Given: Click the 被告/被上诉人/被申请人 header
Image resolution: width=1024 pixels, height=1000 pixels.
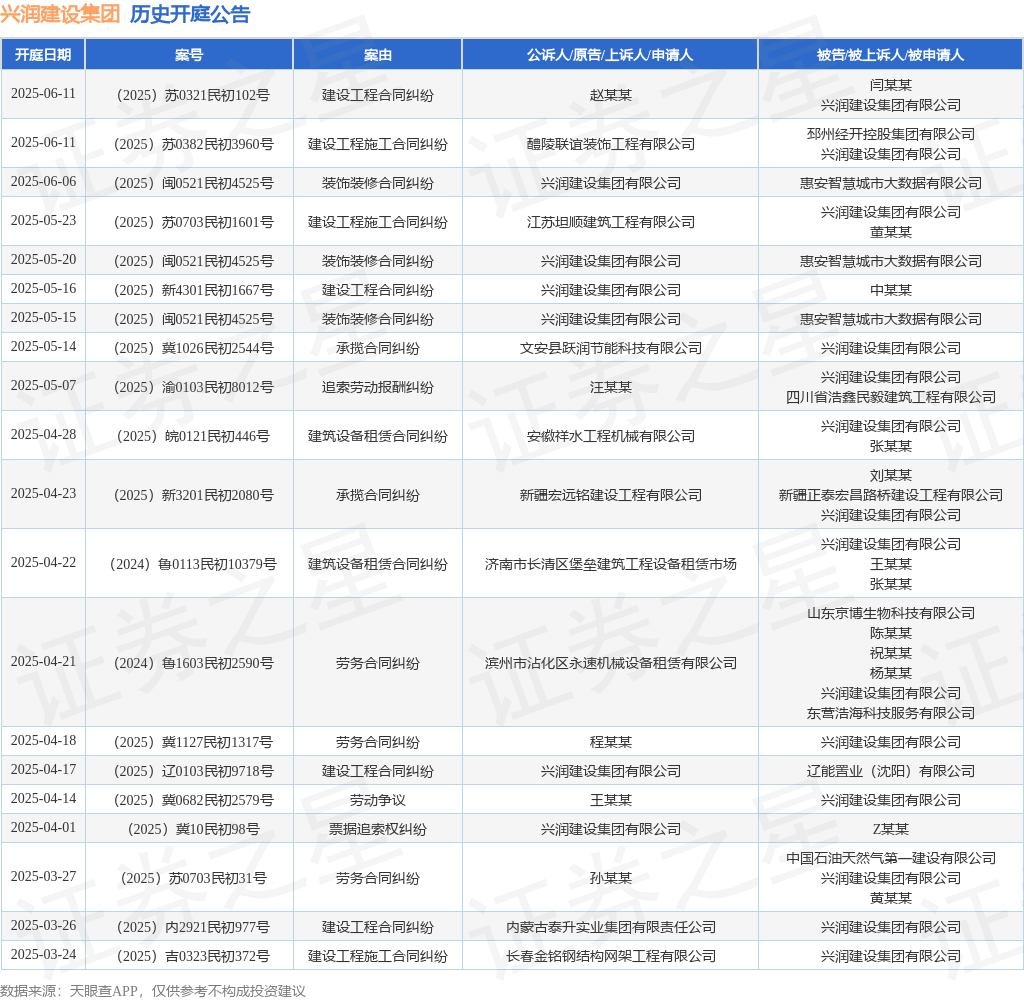Looking at the screenshot, I should click(890, 55).
